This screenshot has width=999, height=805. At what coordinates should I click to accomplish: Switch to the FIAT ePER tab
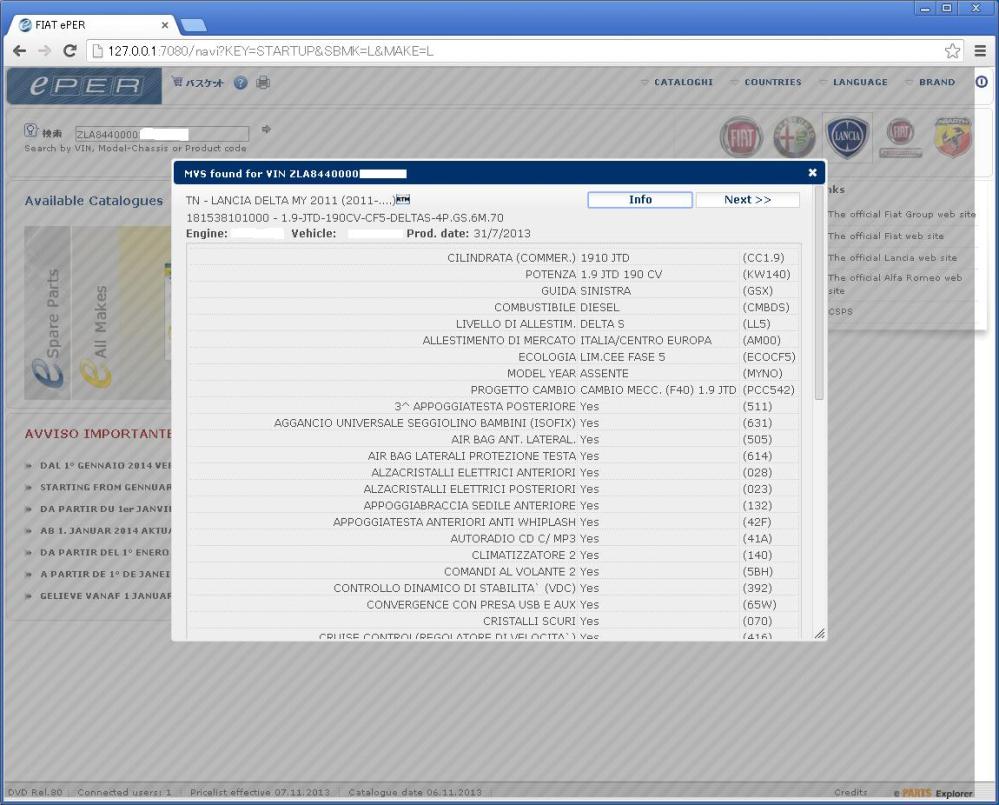(94, 25)
